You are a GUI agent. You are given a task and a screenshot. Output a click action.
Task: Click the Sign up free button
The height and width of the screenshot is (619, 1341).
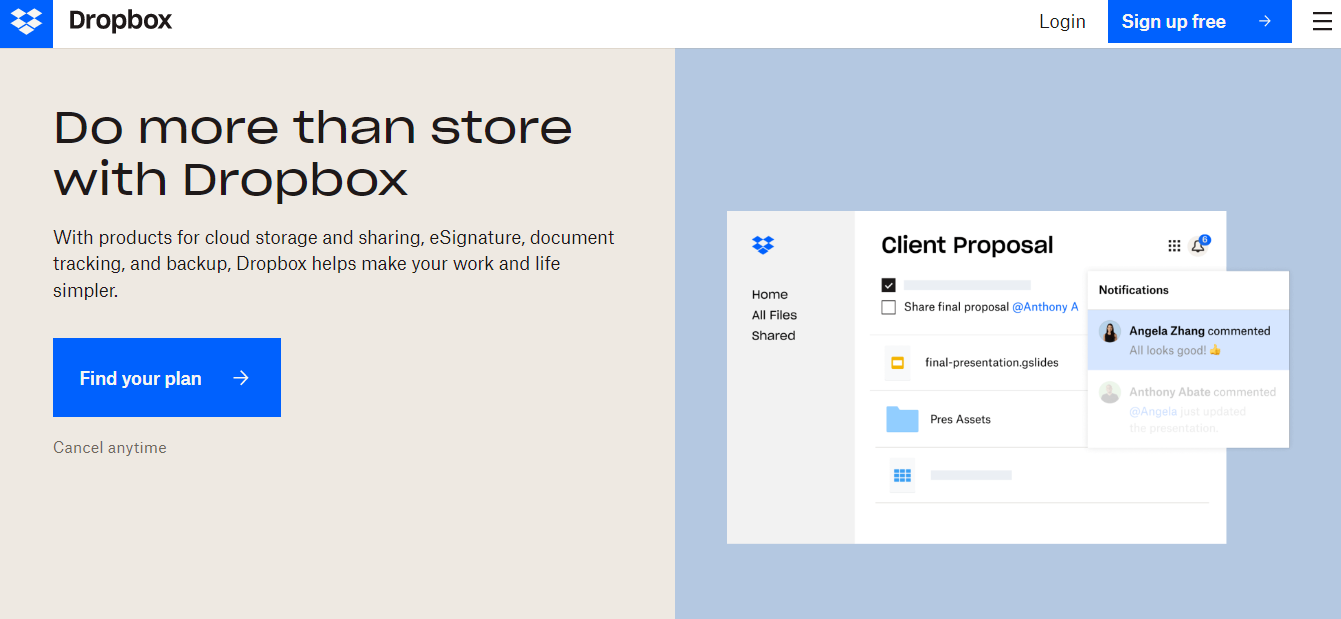click(1199, 21)
